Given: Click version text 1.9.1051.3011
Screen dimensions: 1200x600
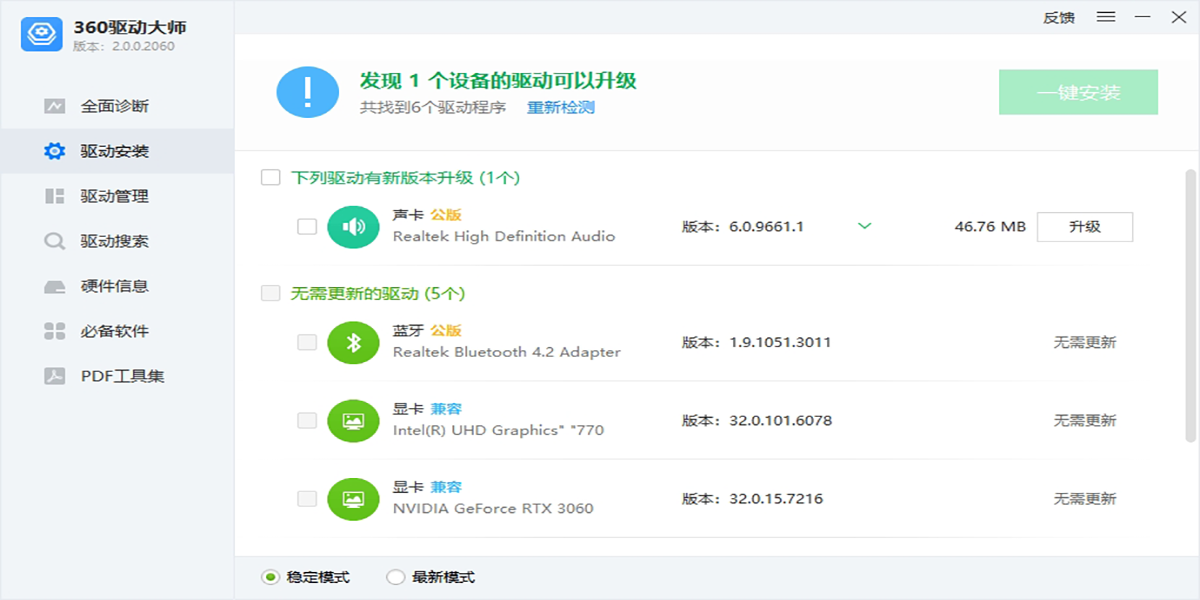Looking at the screenshot, I should pos(780,343).
